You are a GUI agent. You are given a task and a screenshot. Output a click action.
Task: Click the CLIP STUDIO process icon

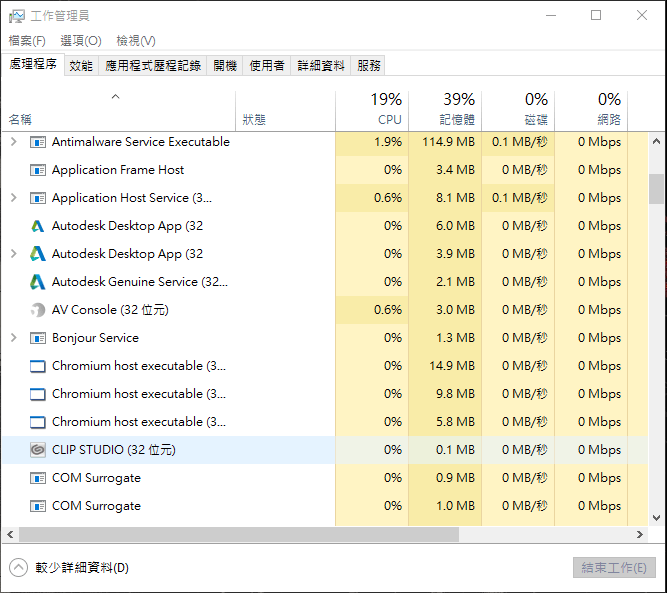click(x=38, y=450)
